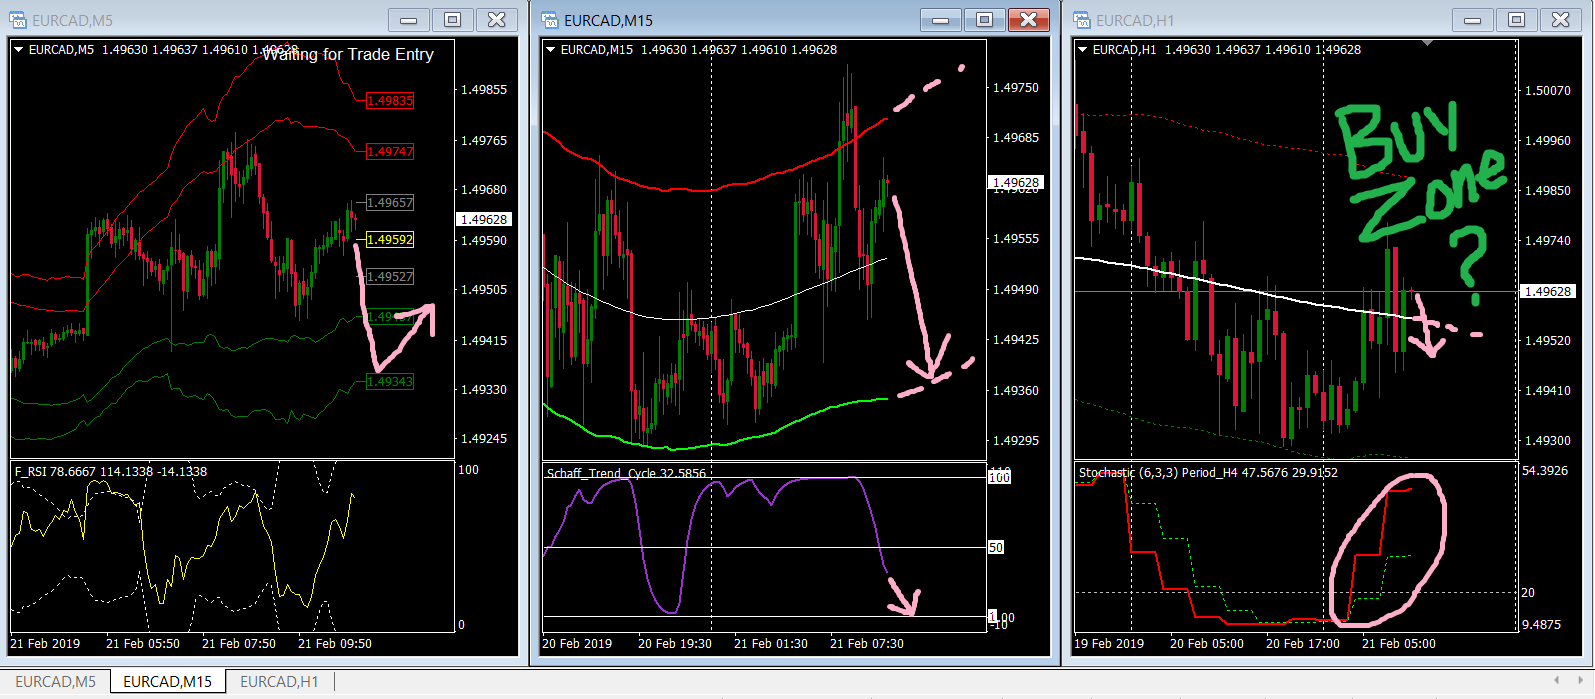This screenshot has height=699, width=1595.
Task: Close the EURCAD,M5 chart window
Action: [x=497, y=20]
